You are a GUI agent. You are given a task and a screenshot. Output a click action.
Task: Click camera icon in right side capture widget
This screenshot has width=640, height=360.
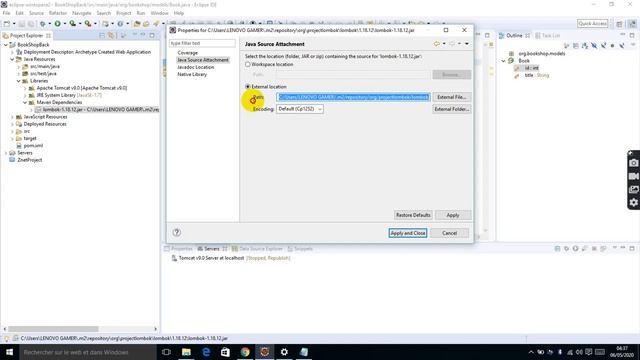point(633,163)
